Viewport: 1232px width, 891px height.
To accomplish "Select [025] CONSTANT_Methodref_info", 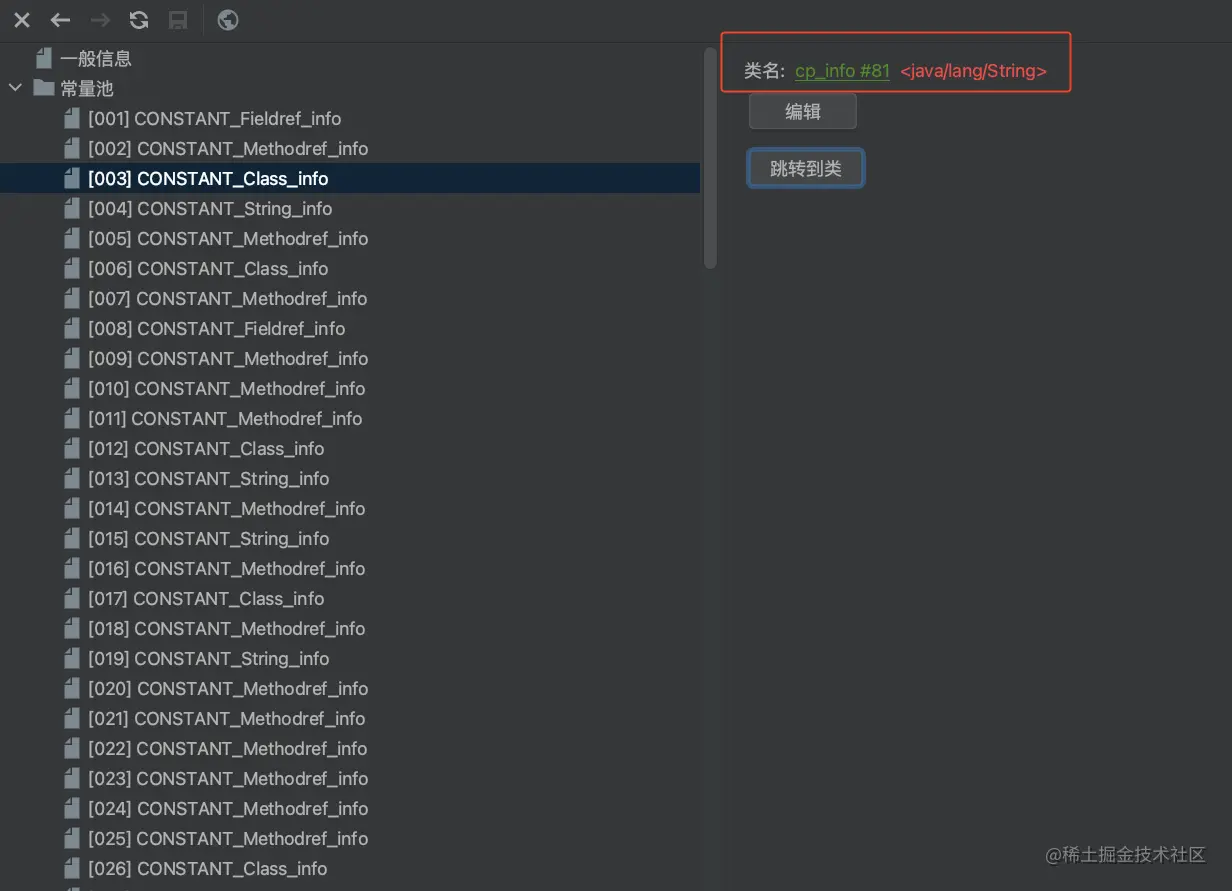I will pyautogui.click(x=350, y=838).
